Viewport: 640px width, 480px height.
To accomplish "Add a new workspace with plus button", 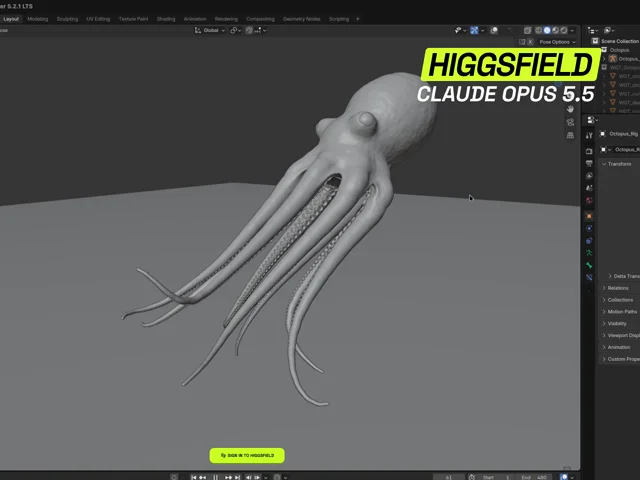I will [358, 19].
